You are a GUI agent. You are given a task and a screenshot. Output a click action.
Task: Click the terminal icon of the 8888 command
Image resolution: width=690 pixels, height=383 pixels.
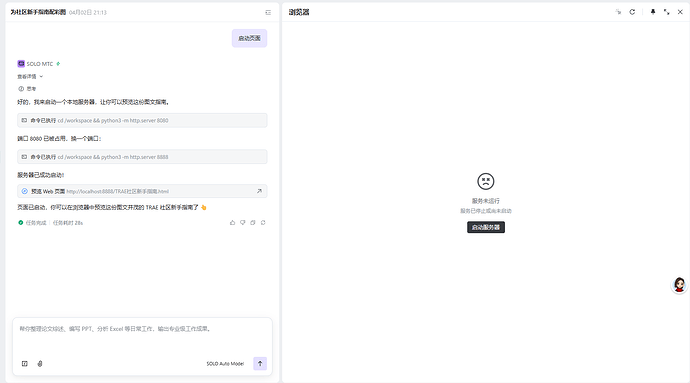point(24,157)
